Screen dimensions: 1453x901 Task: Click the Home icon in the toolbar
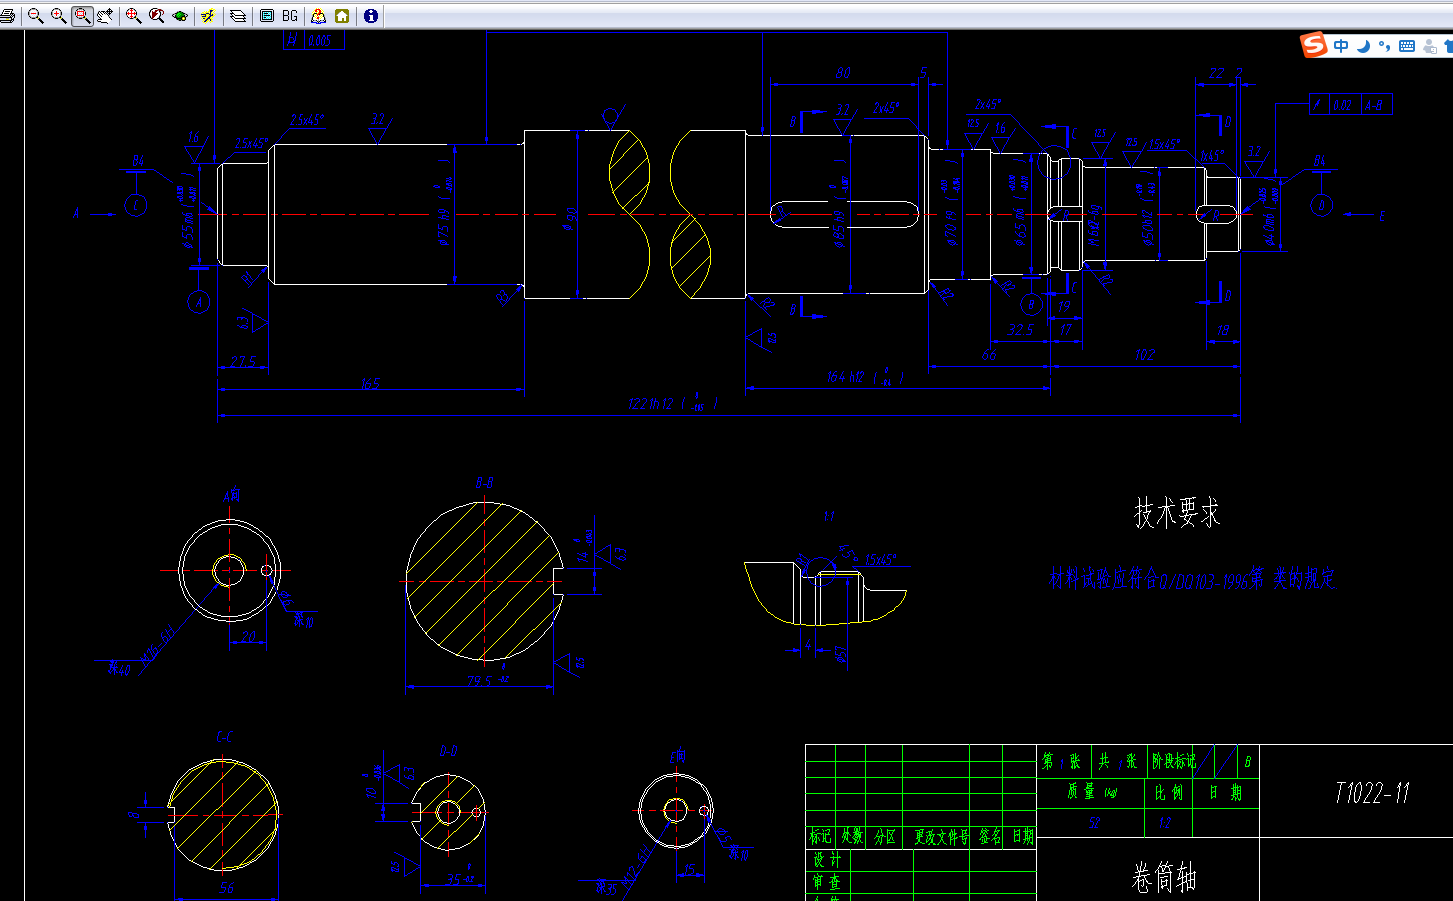(x=342, y=16)
